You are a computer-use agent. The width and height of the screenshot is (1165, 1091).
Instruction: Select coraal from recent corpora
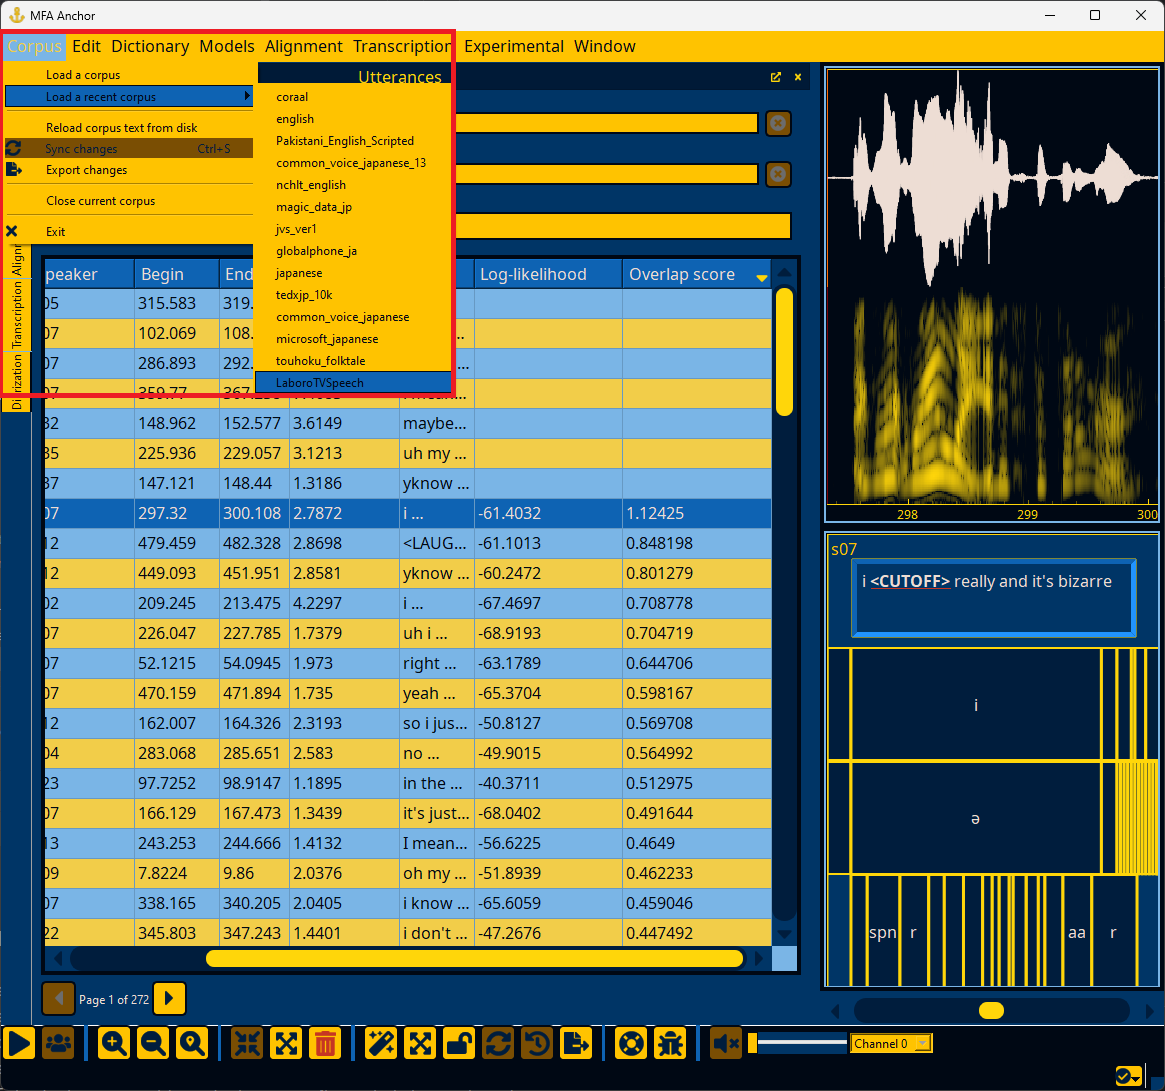pyautogui.click(x=353, y=97)
